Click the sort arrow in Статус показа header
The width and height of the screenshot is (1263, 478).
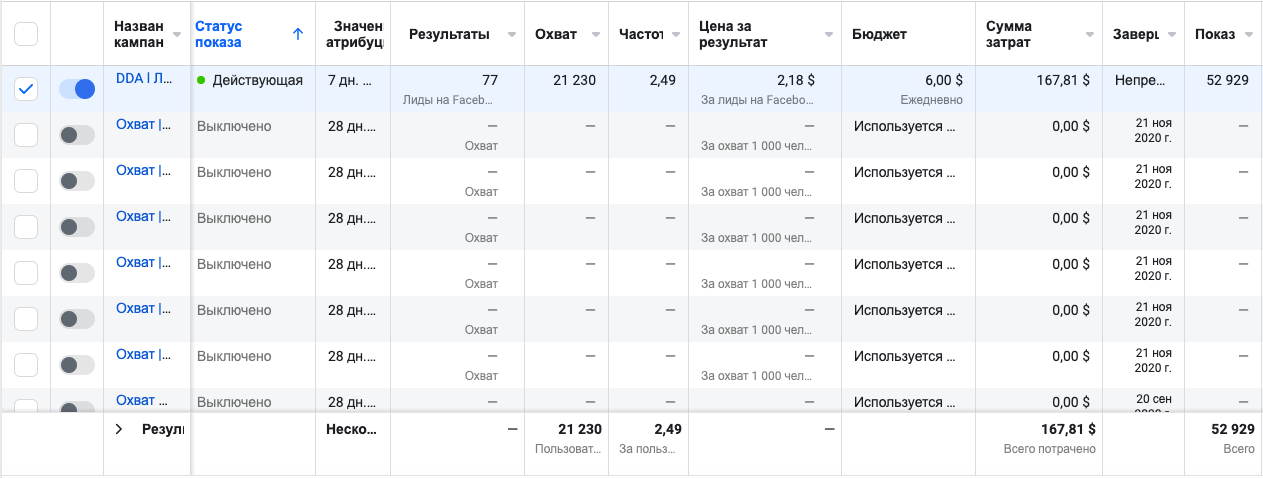(x=297, y=34)
